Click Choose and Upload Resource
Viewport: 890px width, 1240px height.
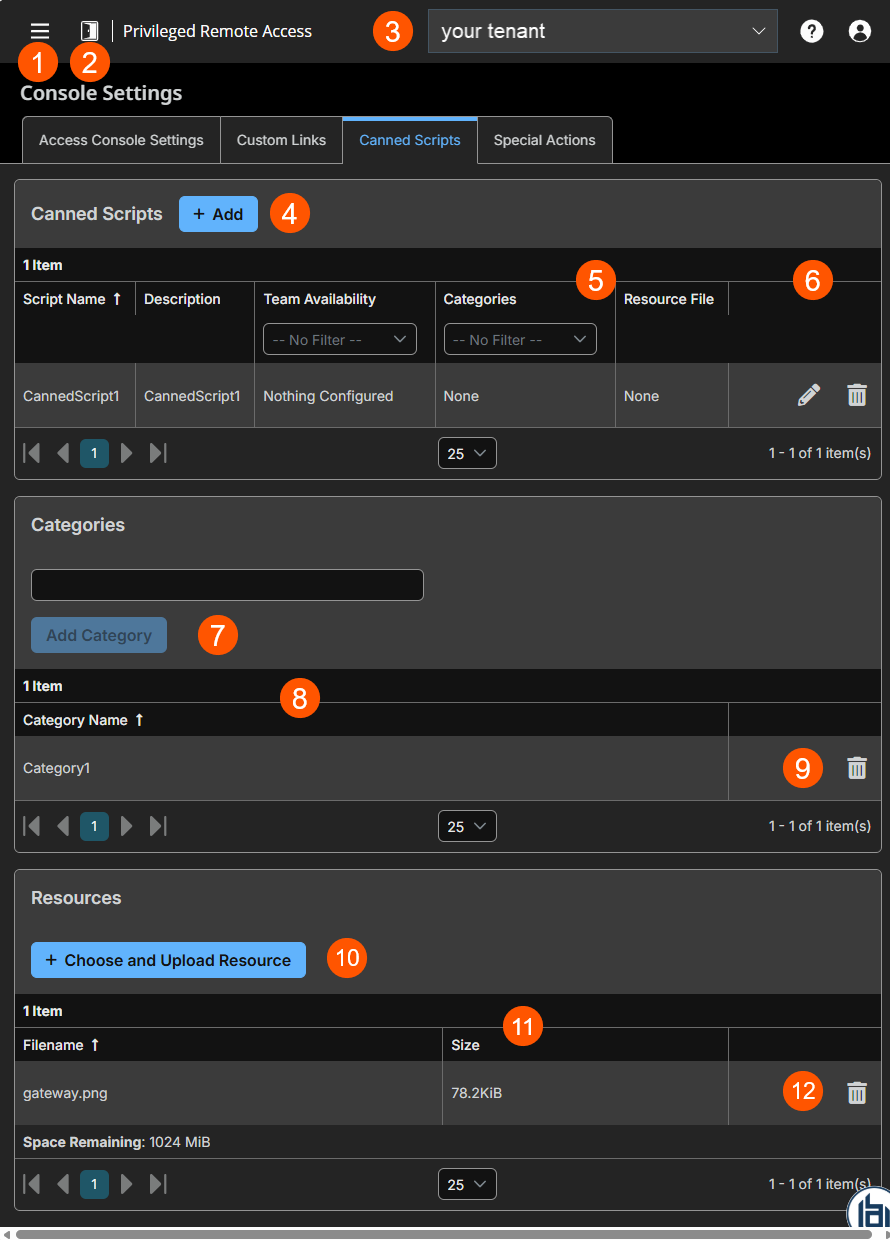168,958
